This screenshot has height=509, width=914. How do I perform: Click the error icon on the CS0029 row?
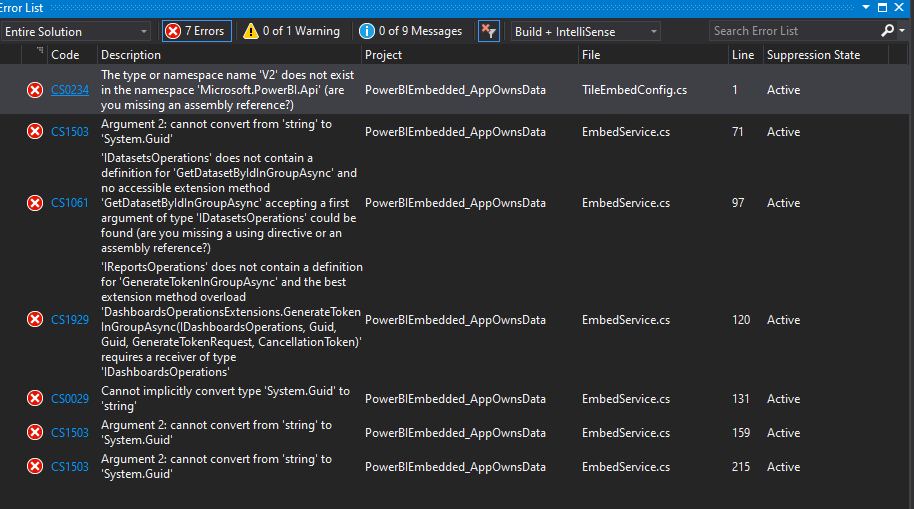click(x=35, y=399)
